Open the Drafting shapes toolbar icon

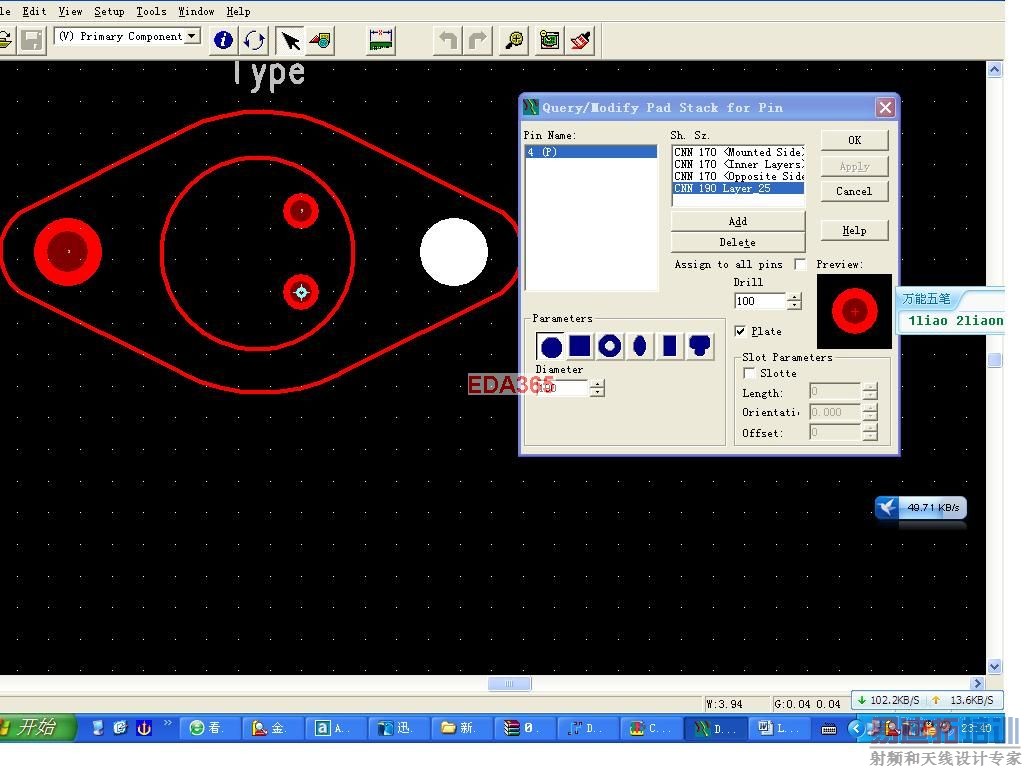click(321, 40)
